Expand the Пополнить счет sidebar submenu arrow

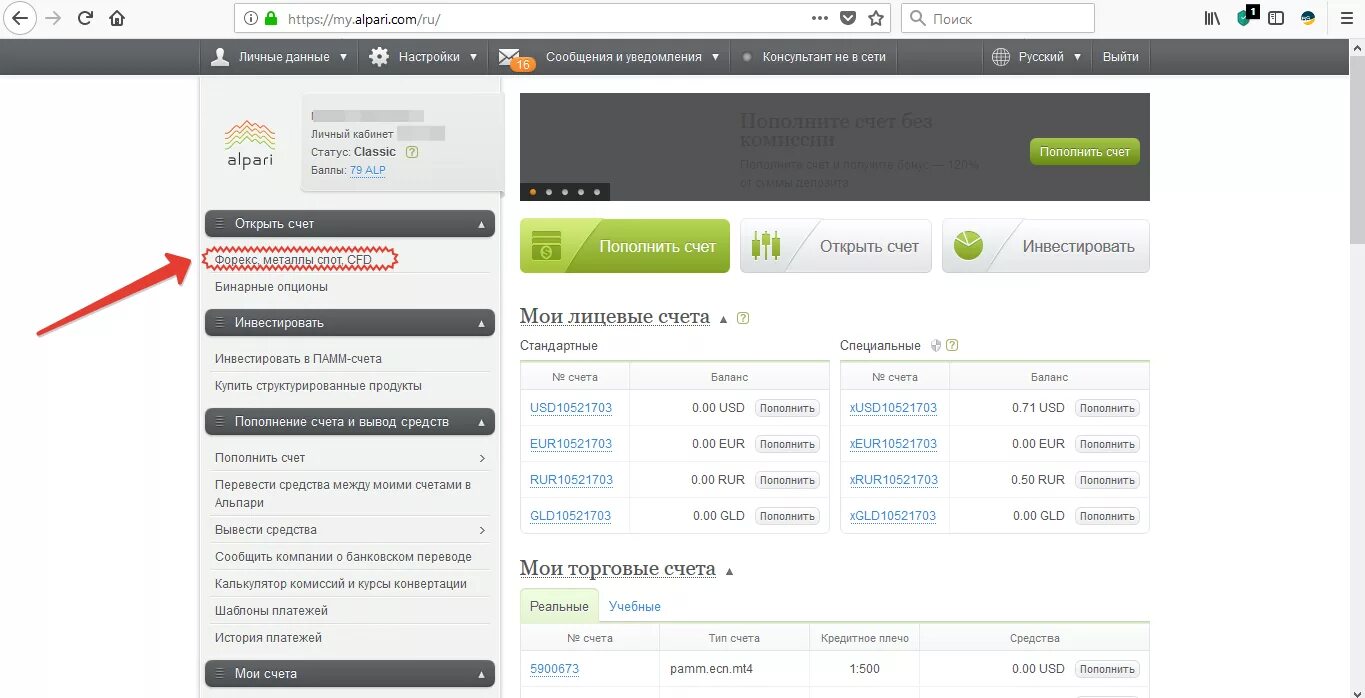[482, 458]
